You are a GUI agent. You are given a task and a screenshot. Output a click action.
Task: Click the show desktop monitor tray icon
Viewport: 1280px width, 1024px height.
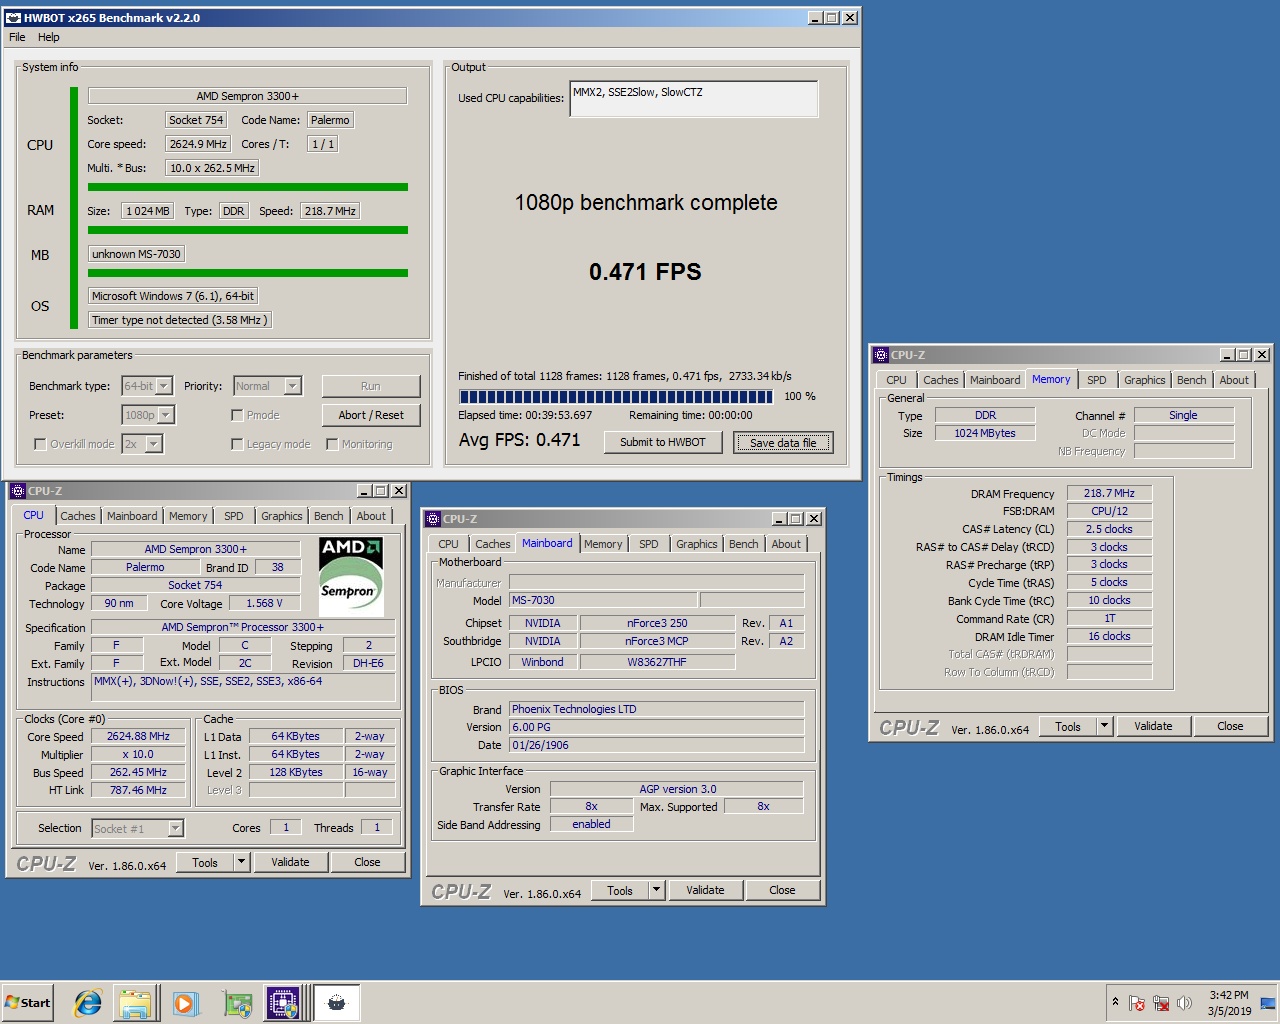pos(1268,1003)
